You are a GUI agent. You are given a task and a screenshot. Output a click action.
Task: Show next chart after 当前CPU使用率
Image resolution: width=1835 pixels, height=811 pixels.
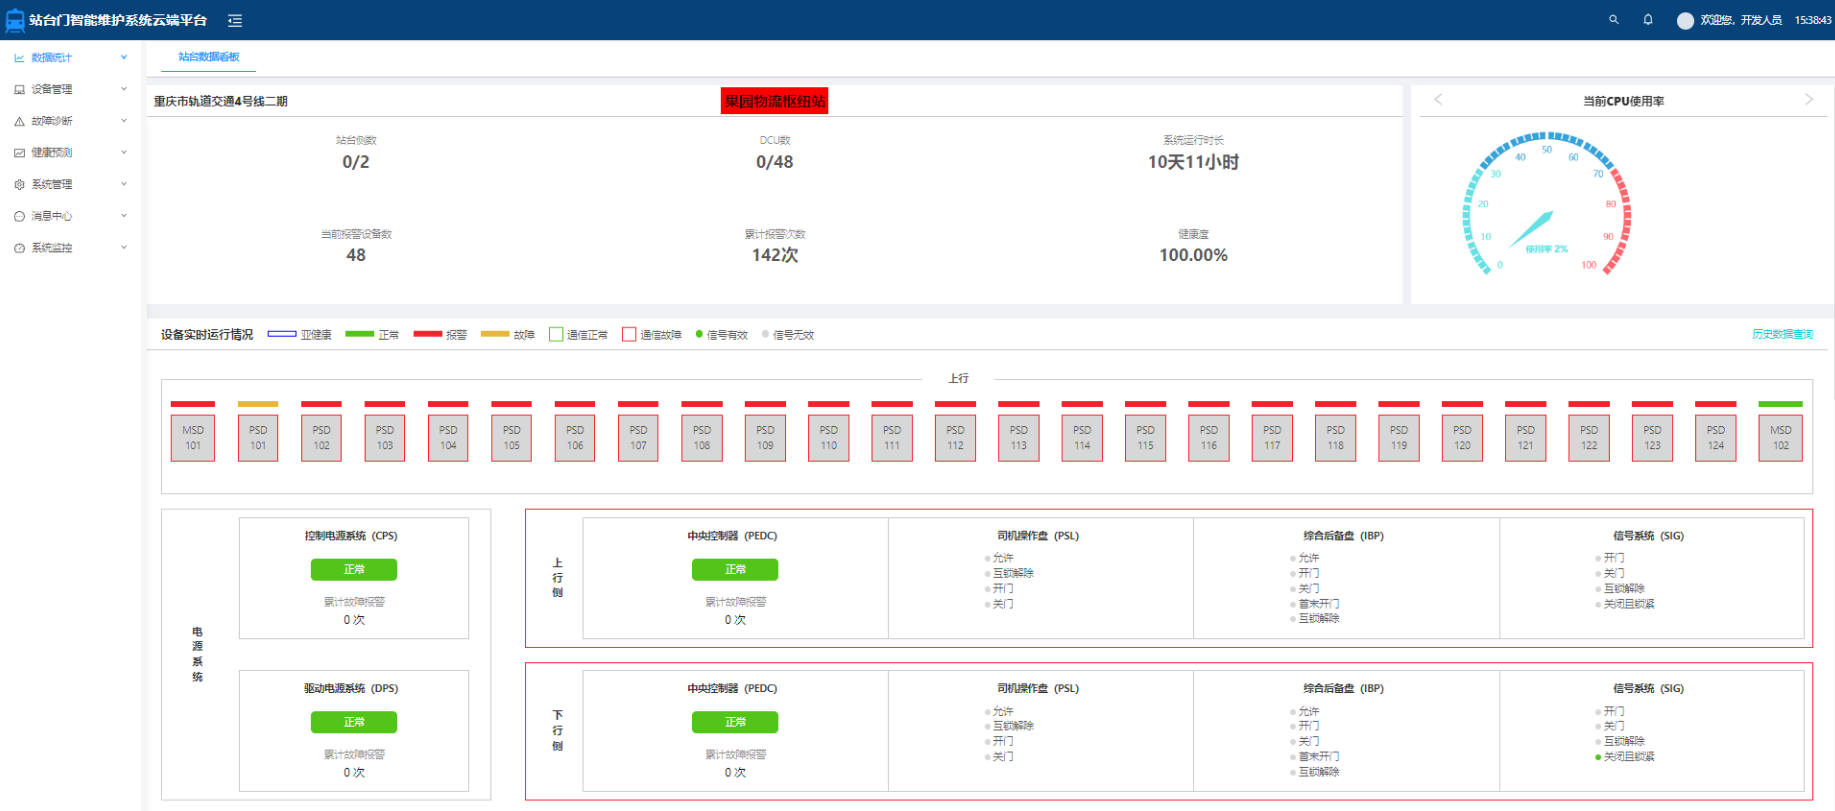[x=1808, y=100]
